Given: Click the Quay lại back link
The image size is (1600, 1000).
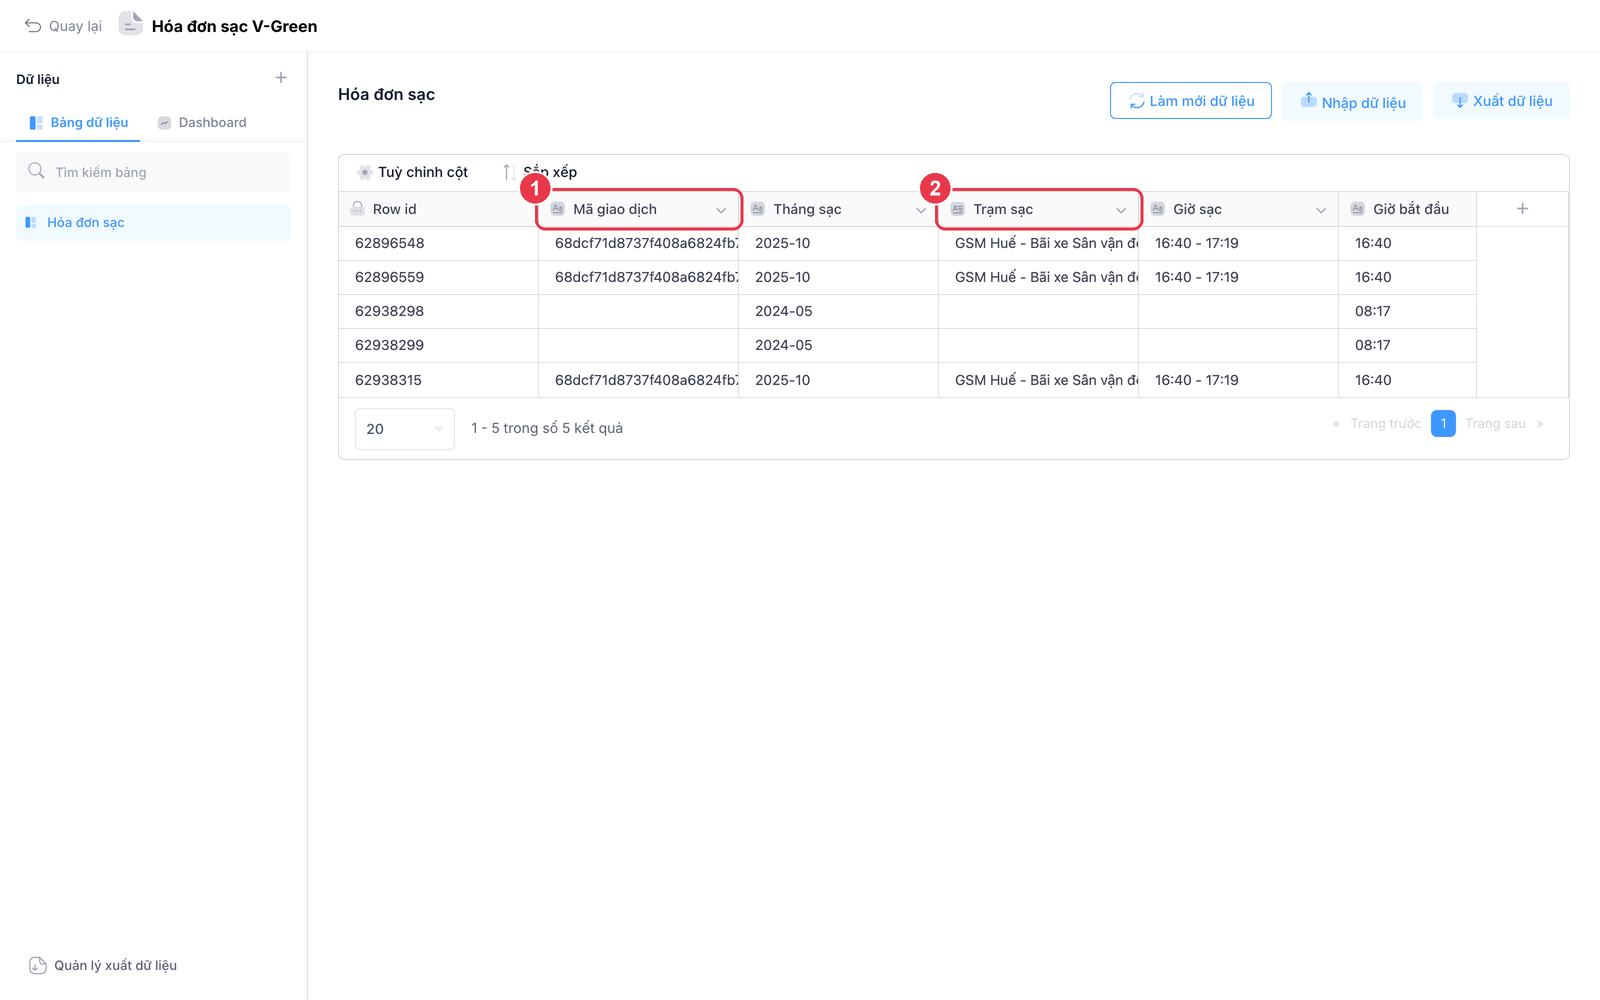Looking at the screenshot, I should [64, 26].
